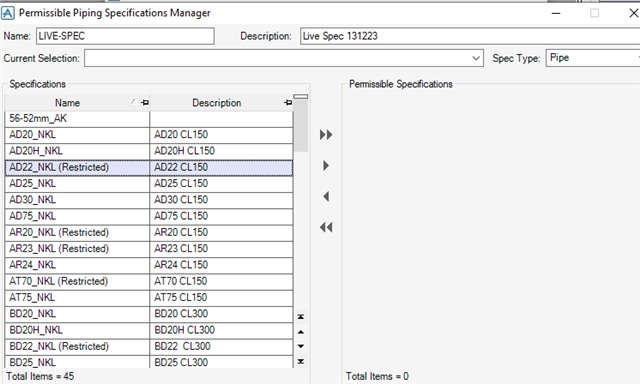This screenshot has width=640, height=384.
Task: Select the AD20_NKL specification row
Action: tap(149, 135)
